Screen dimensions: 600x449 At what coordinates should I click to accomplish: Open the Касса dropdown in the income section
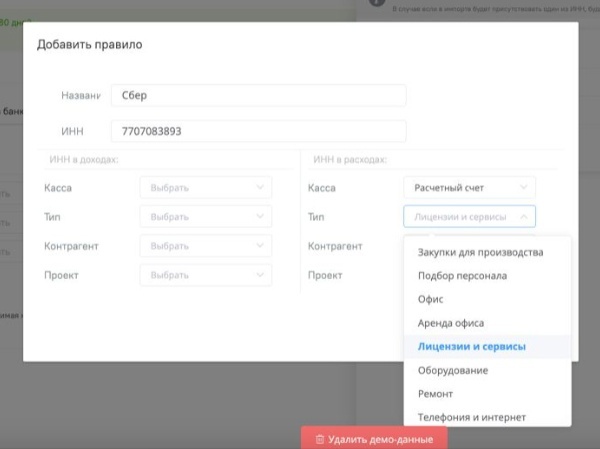(x=206, y=188)
